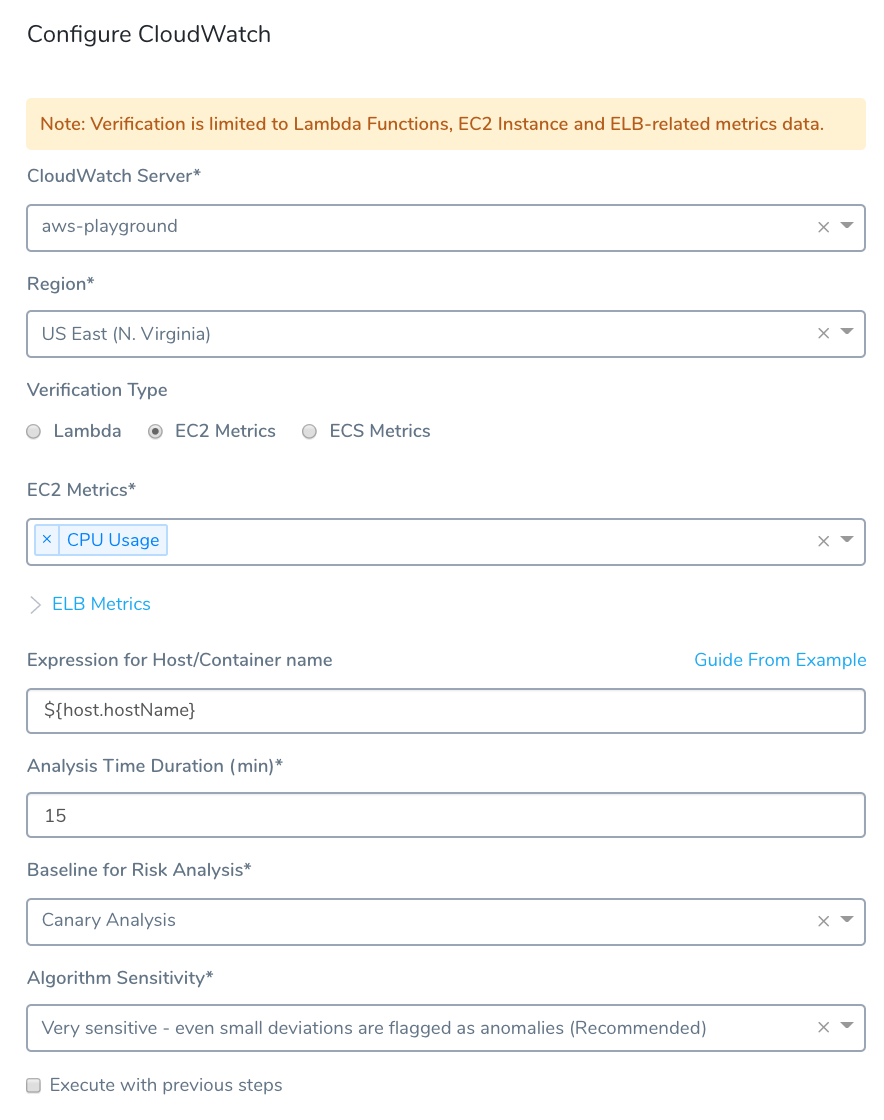Select the Lambda verification type radio button

tap(34, 431)
